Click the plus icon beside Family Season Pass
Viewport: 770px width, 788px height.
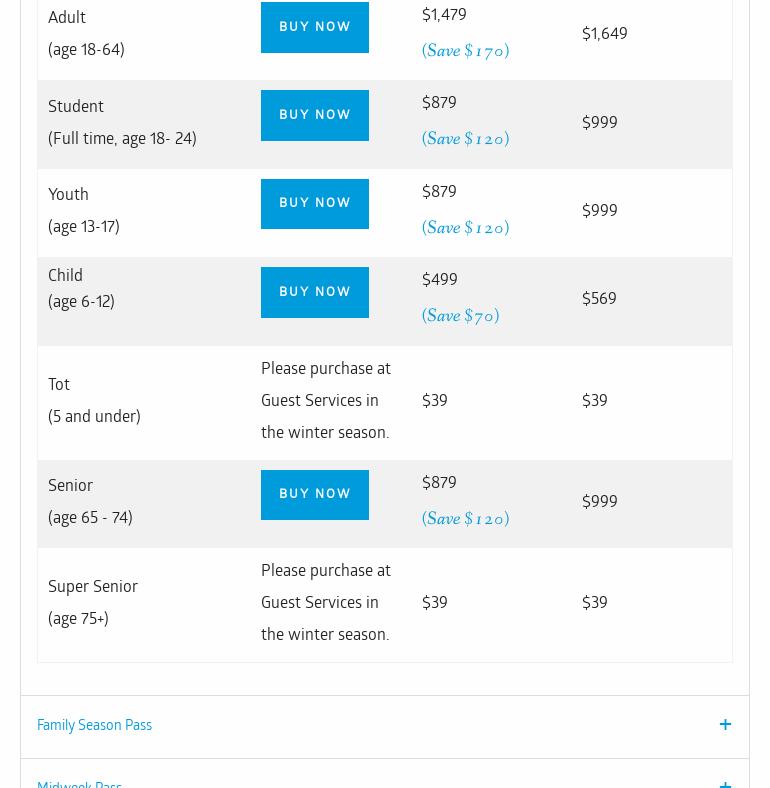pyautogui.click(x=725, y=725)
